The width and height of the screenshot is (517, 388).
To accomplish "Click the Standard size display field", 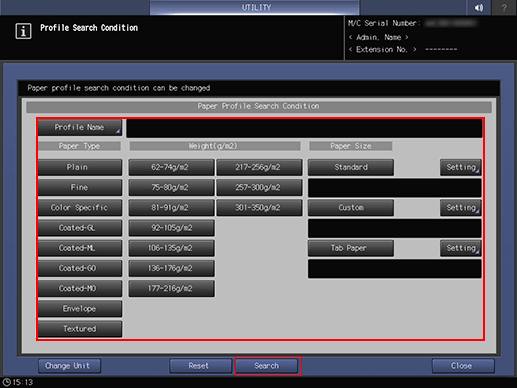I will pos(395,188).
